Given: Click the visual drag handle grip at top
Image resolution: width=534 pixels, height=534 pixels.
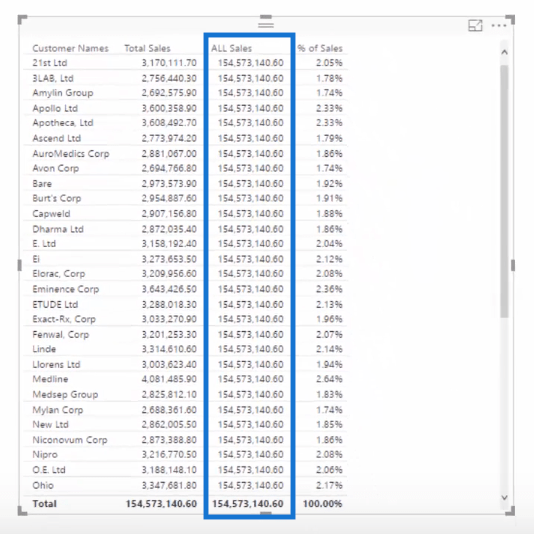Looking at the screenshot, I should [x=266, y=25].
